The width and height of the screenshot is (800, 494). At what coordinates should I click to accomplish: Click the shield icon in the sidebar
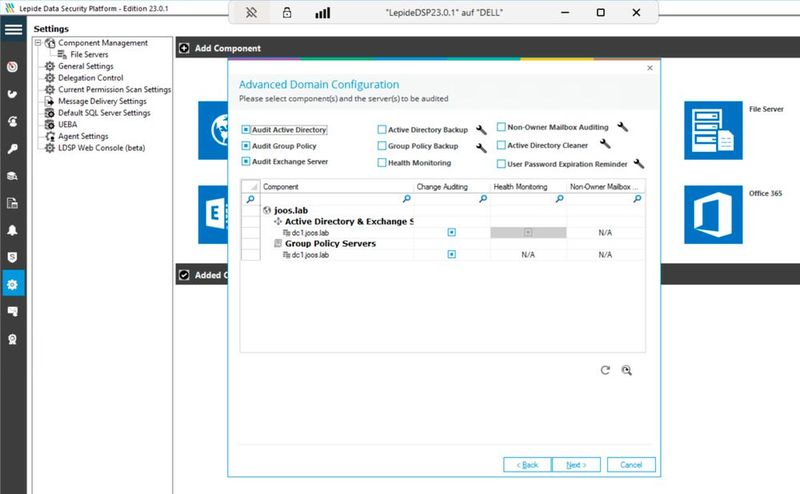click(13, 257)
